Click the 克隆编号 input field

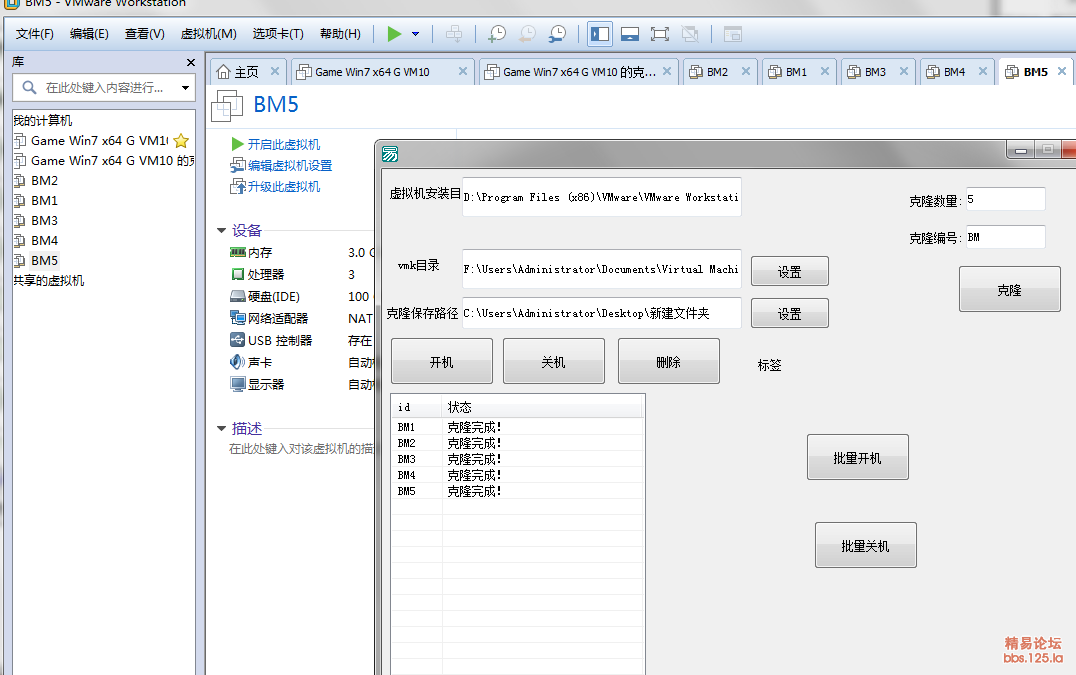pos(1005,237)
